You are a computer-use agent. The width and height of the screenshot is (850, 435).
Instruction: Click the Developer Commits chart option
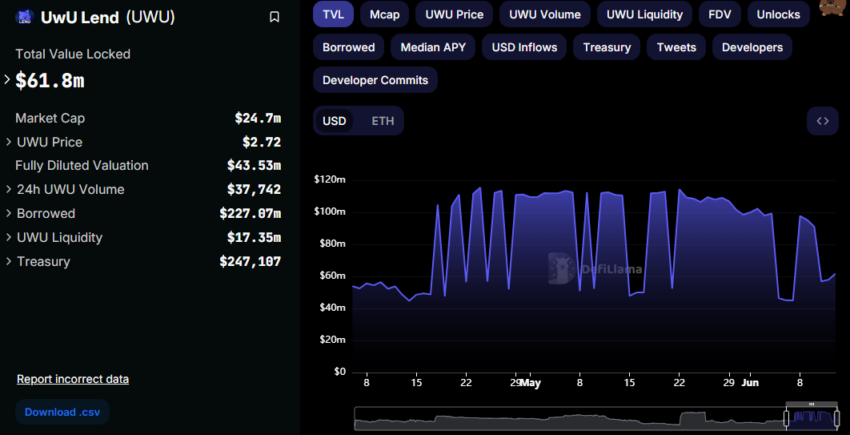point(375,80)
